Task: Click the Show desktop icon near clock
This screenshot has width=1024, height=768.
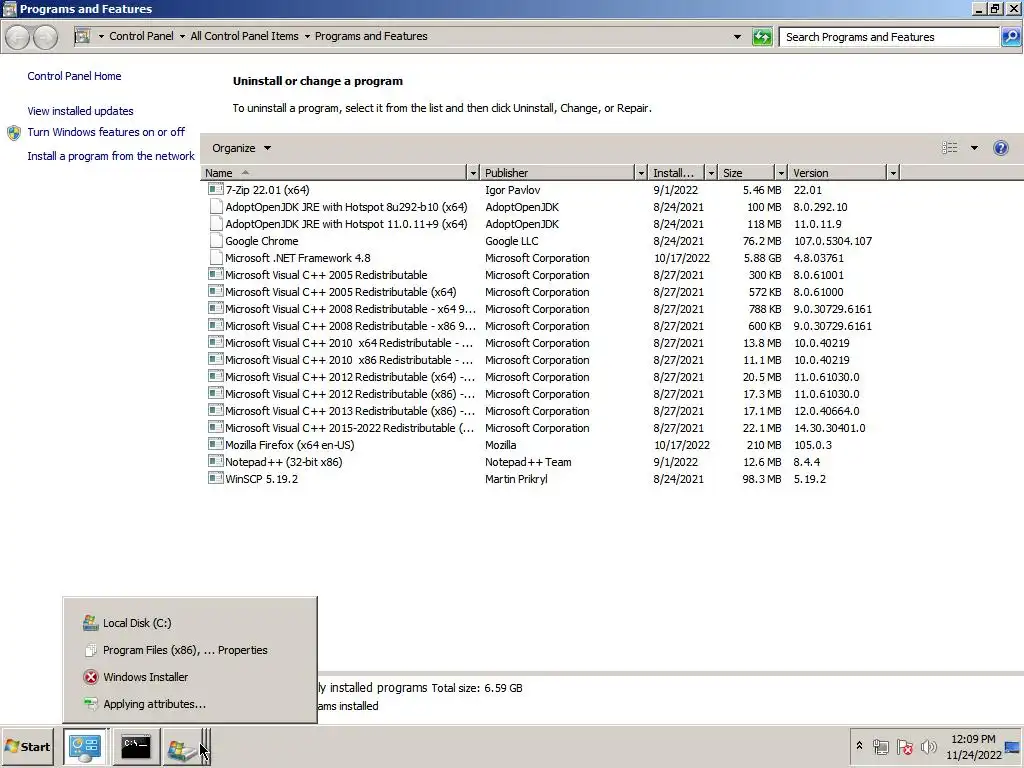Action: (1012, 748)
